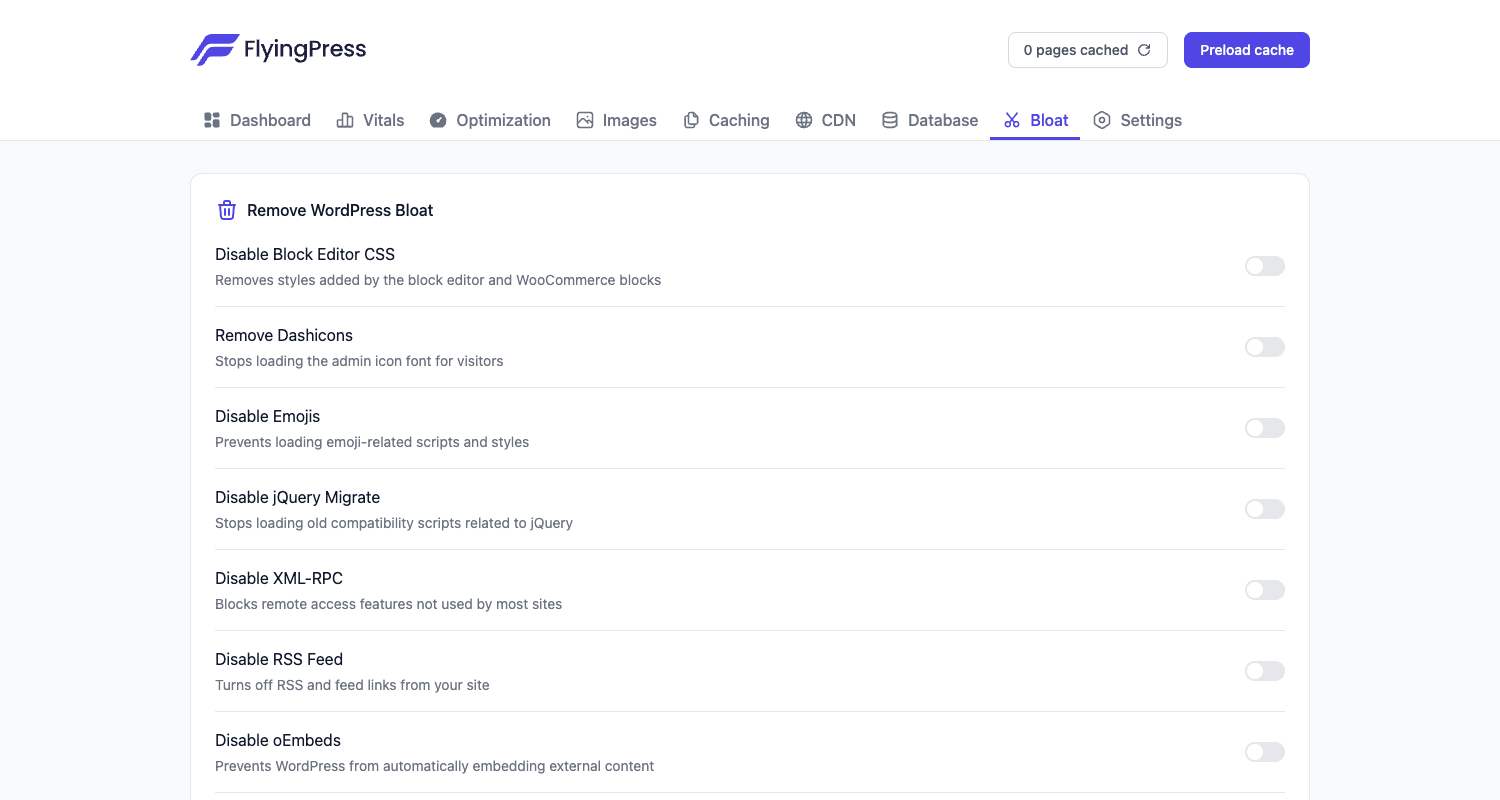
Task: Open the Settings tab
Action: coord(1138,120)
